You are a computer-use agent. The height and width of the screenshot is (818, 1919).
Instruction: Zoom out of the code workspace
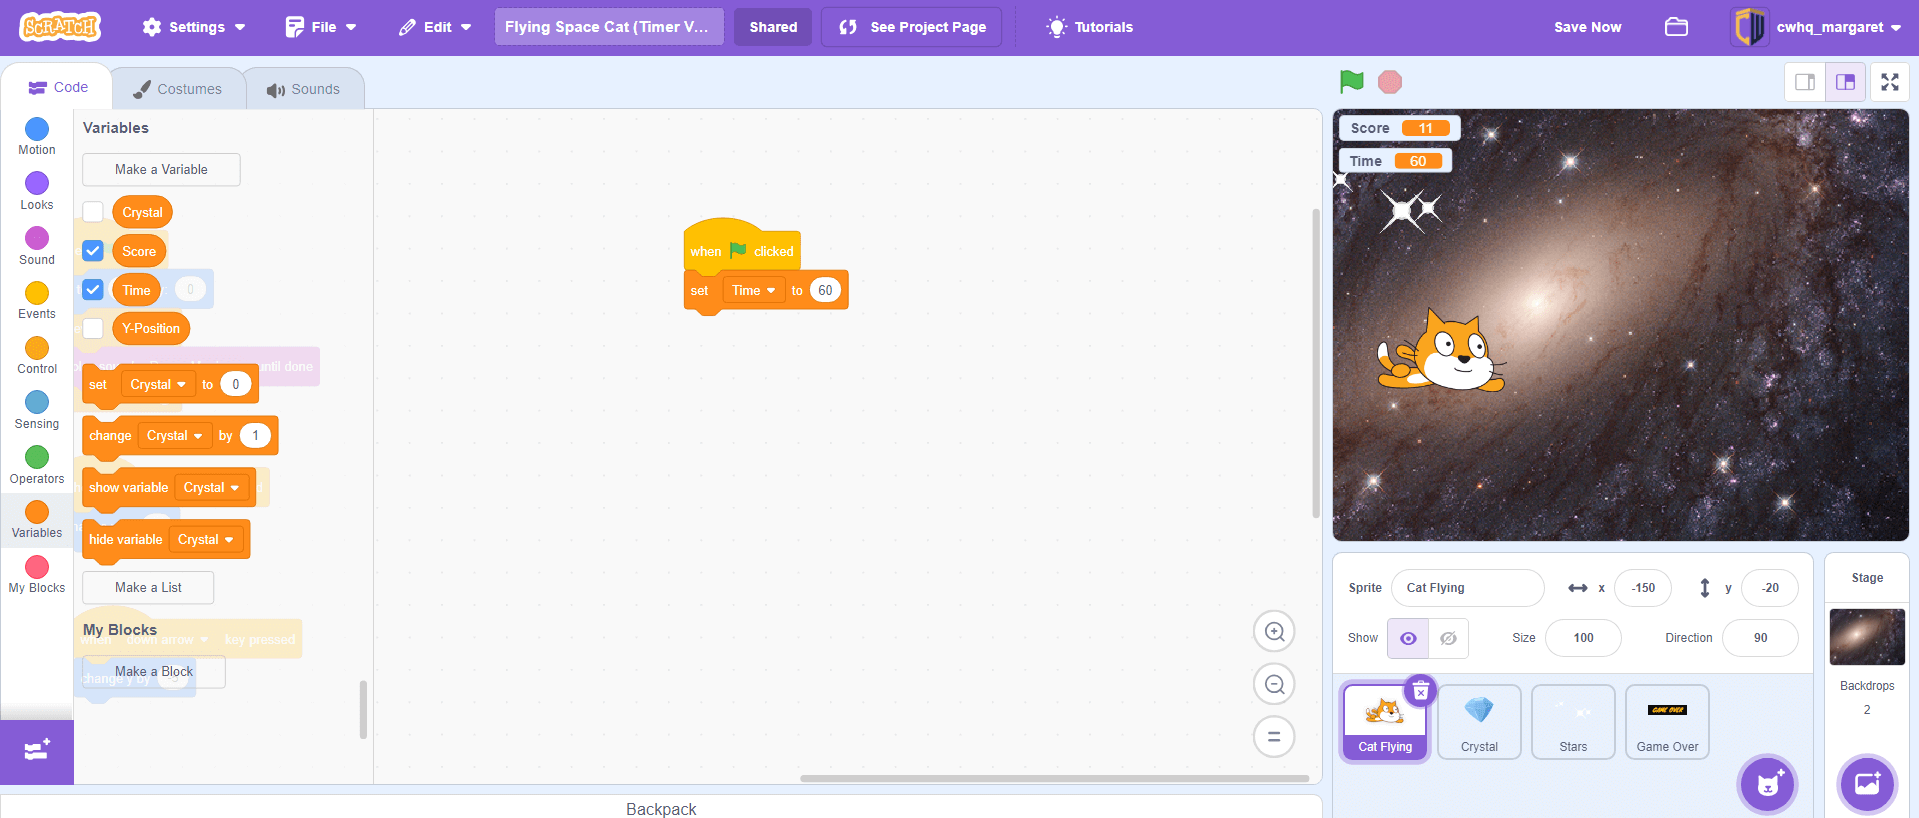[1274, 685]
